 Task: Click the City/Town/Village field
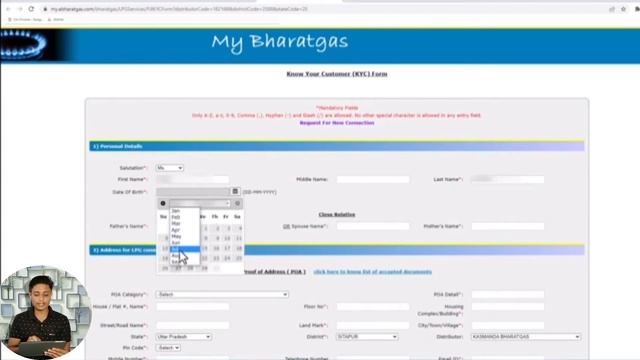[508, 325]
